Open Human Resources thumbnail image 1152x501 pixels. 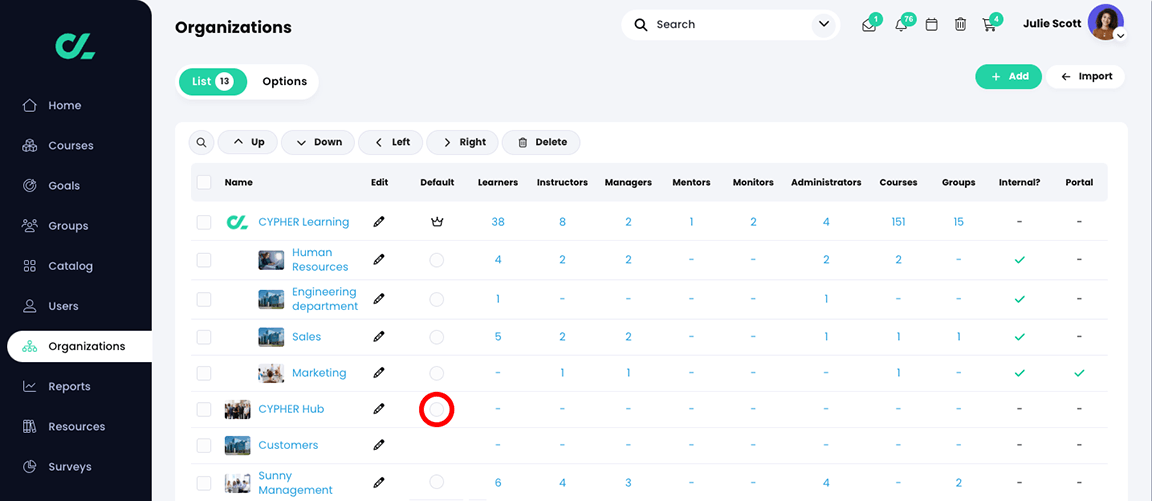click(271, 260)
